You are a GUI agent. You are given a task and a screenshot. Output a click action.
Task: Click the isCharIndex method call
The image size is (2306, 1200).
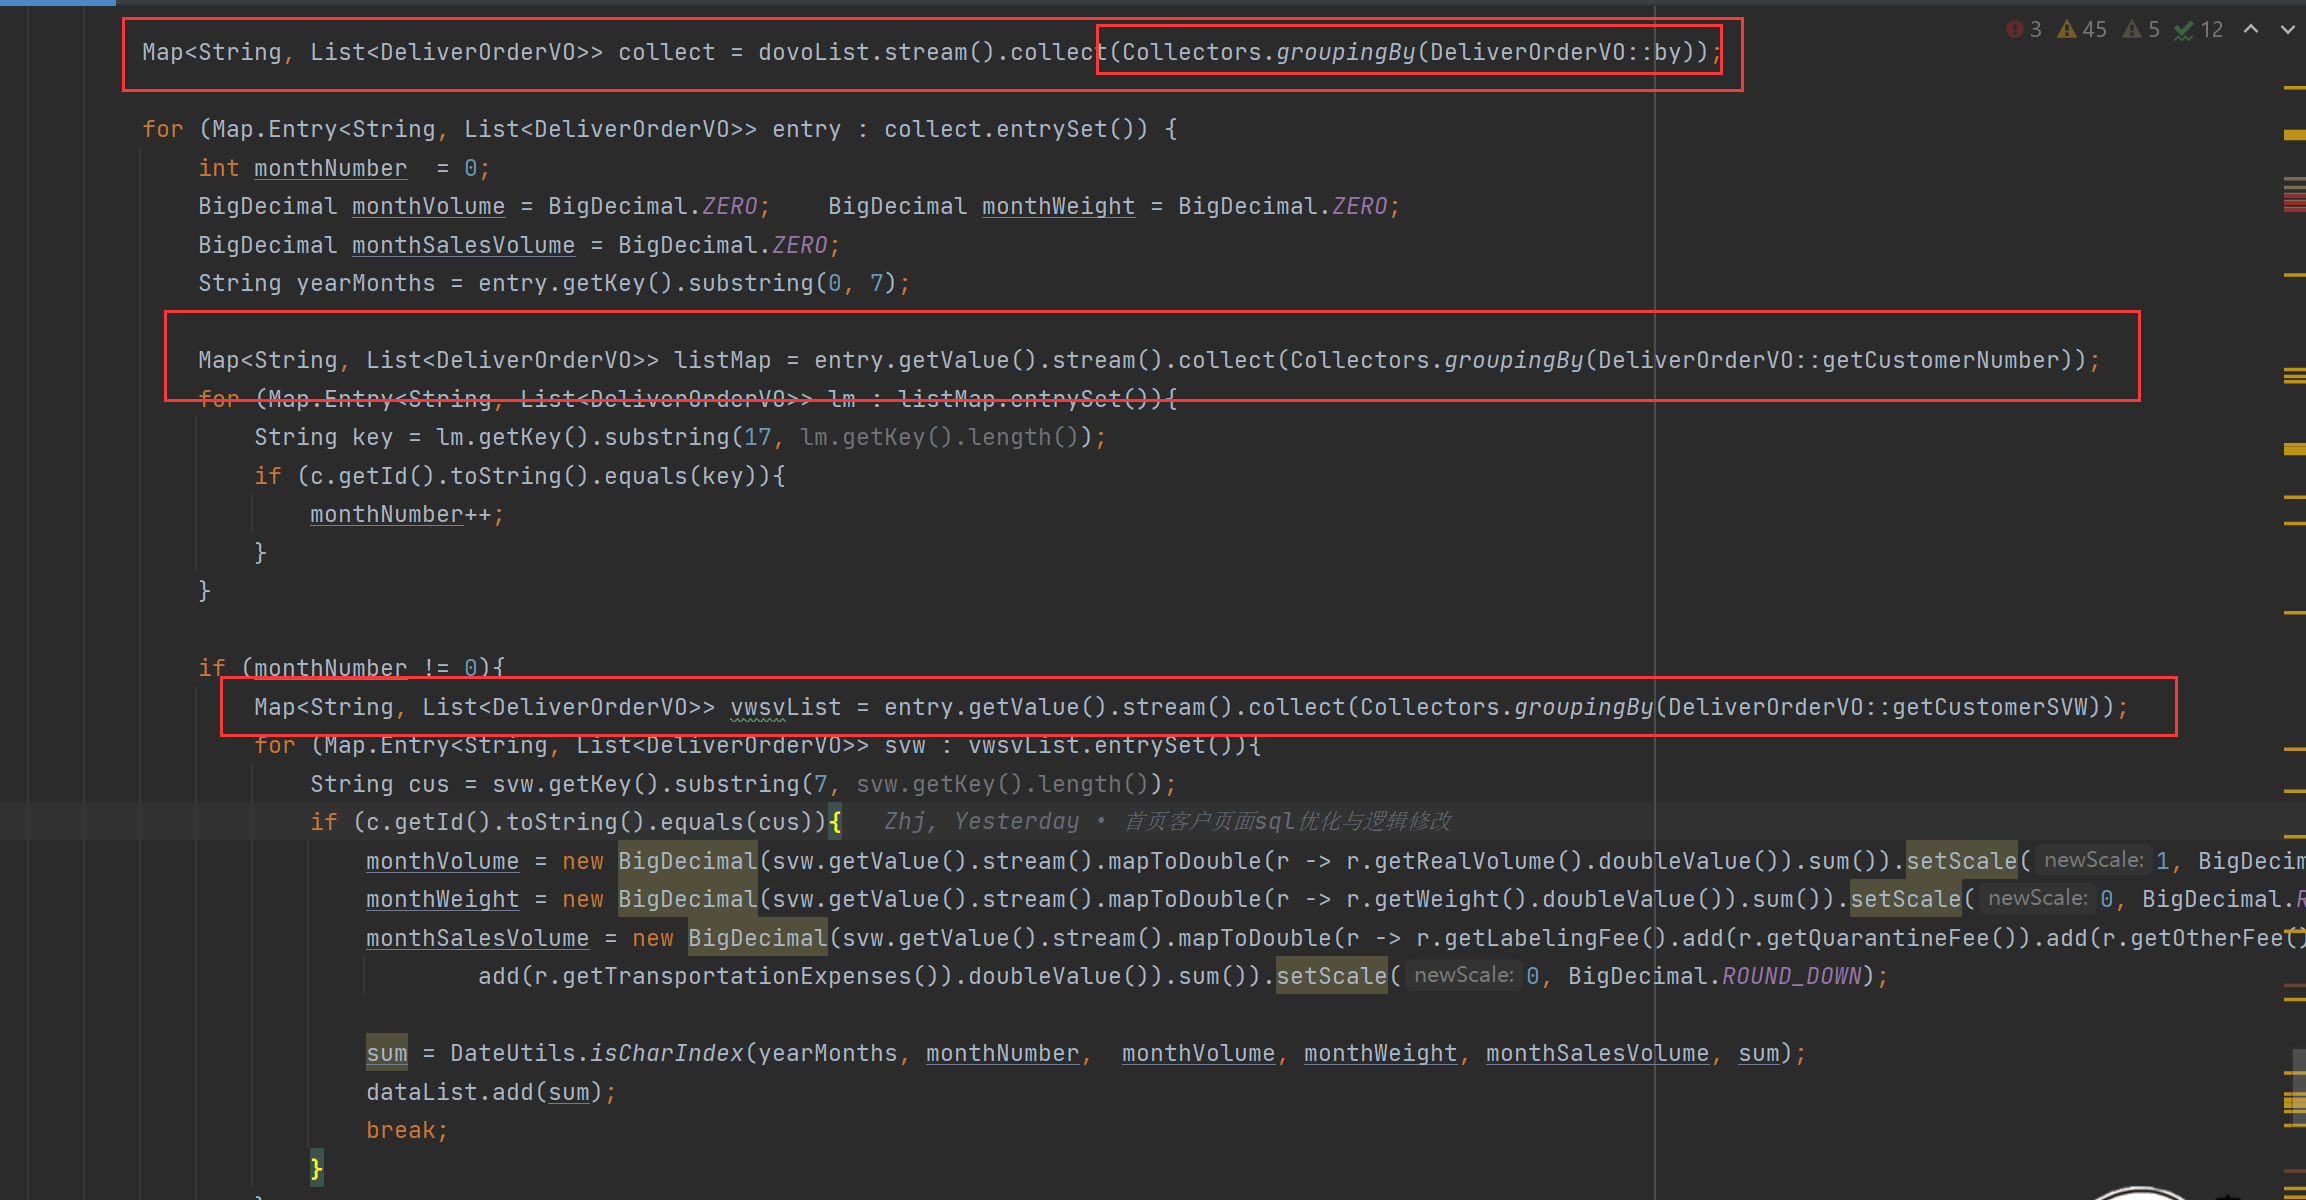(666, 1053)
